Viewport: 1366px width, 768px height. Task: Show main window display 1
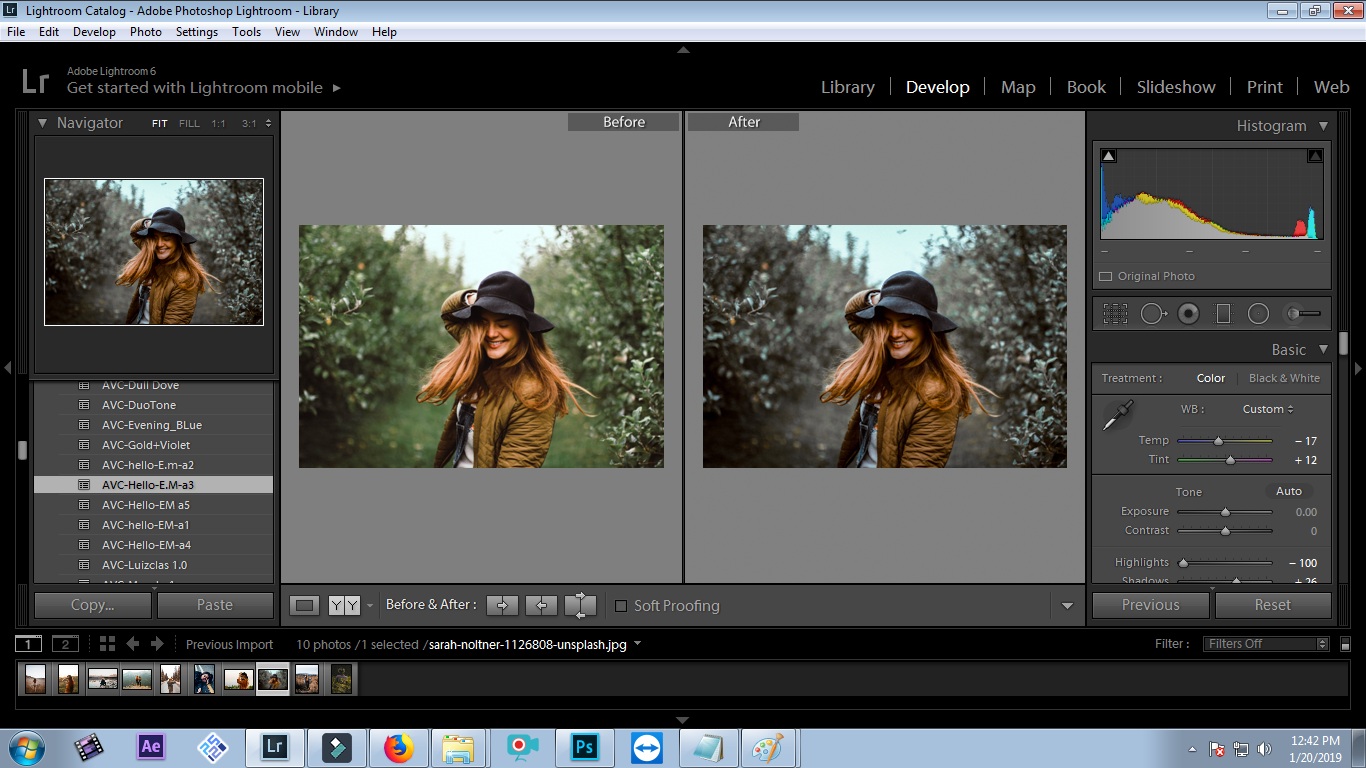tap(29, 644)
